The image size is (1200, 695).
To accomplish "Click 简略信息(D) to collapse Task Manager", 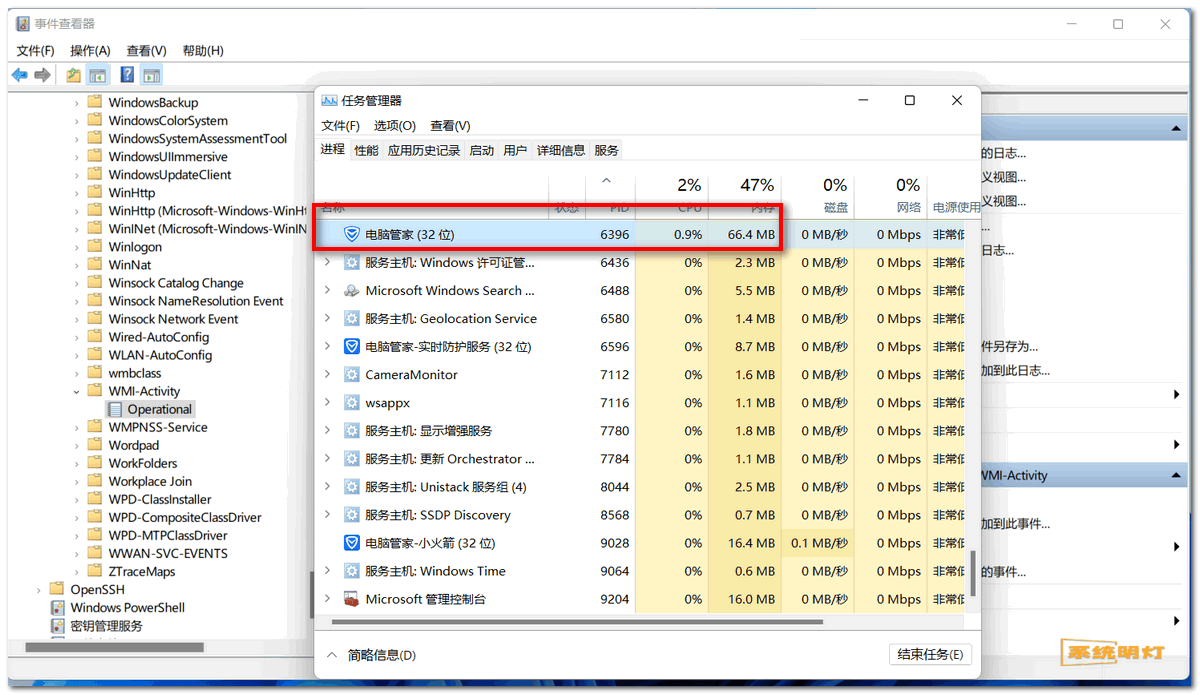I will tap(371, 655).
